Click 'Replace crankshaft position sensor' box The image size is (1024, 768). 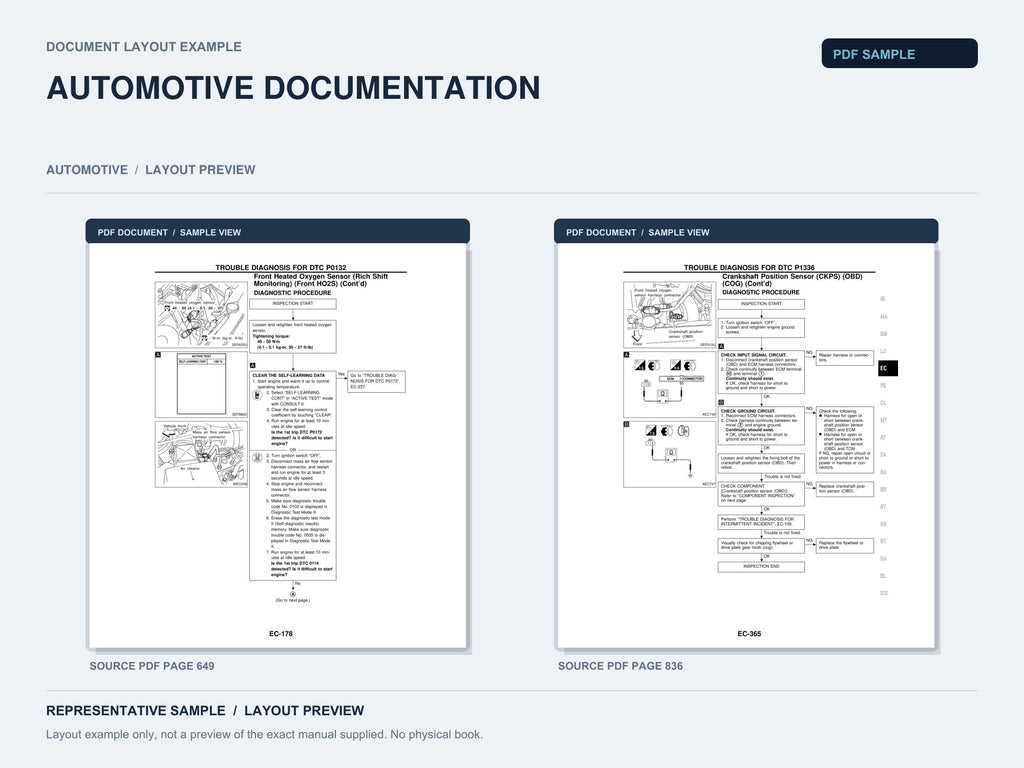pyautogui.click(x=844, y=488)
